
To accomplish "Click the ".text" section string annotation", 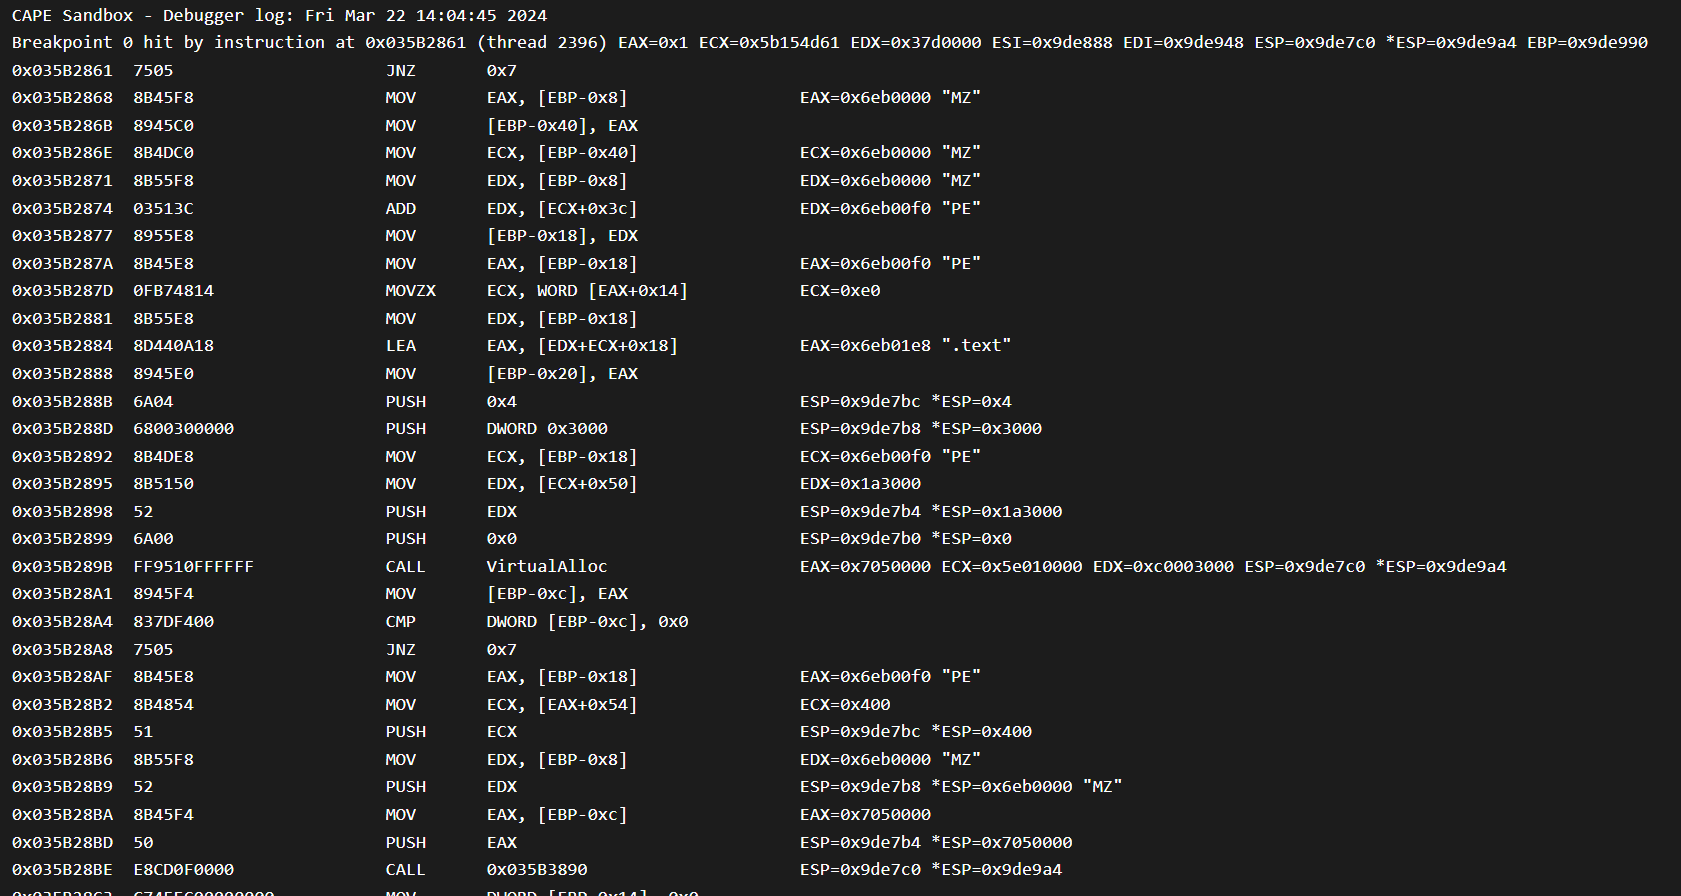I will click(976, 345).
